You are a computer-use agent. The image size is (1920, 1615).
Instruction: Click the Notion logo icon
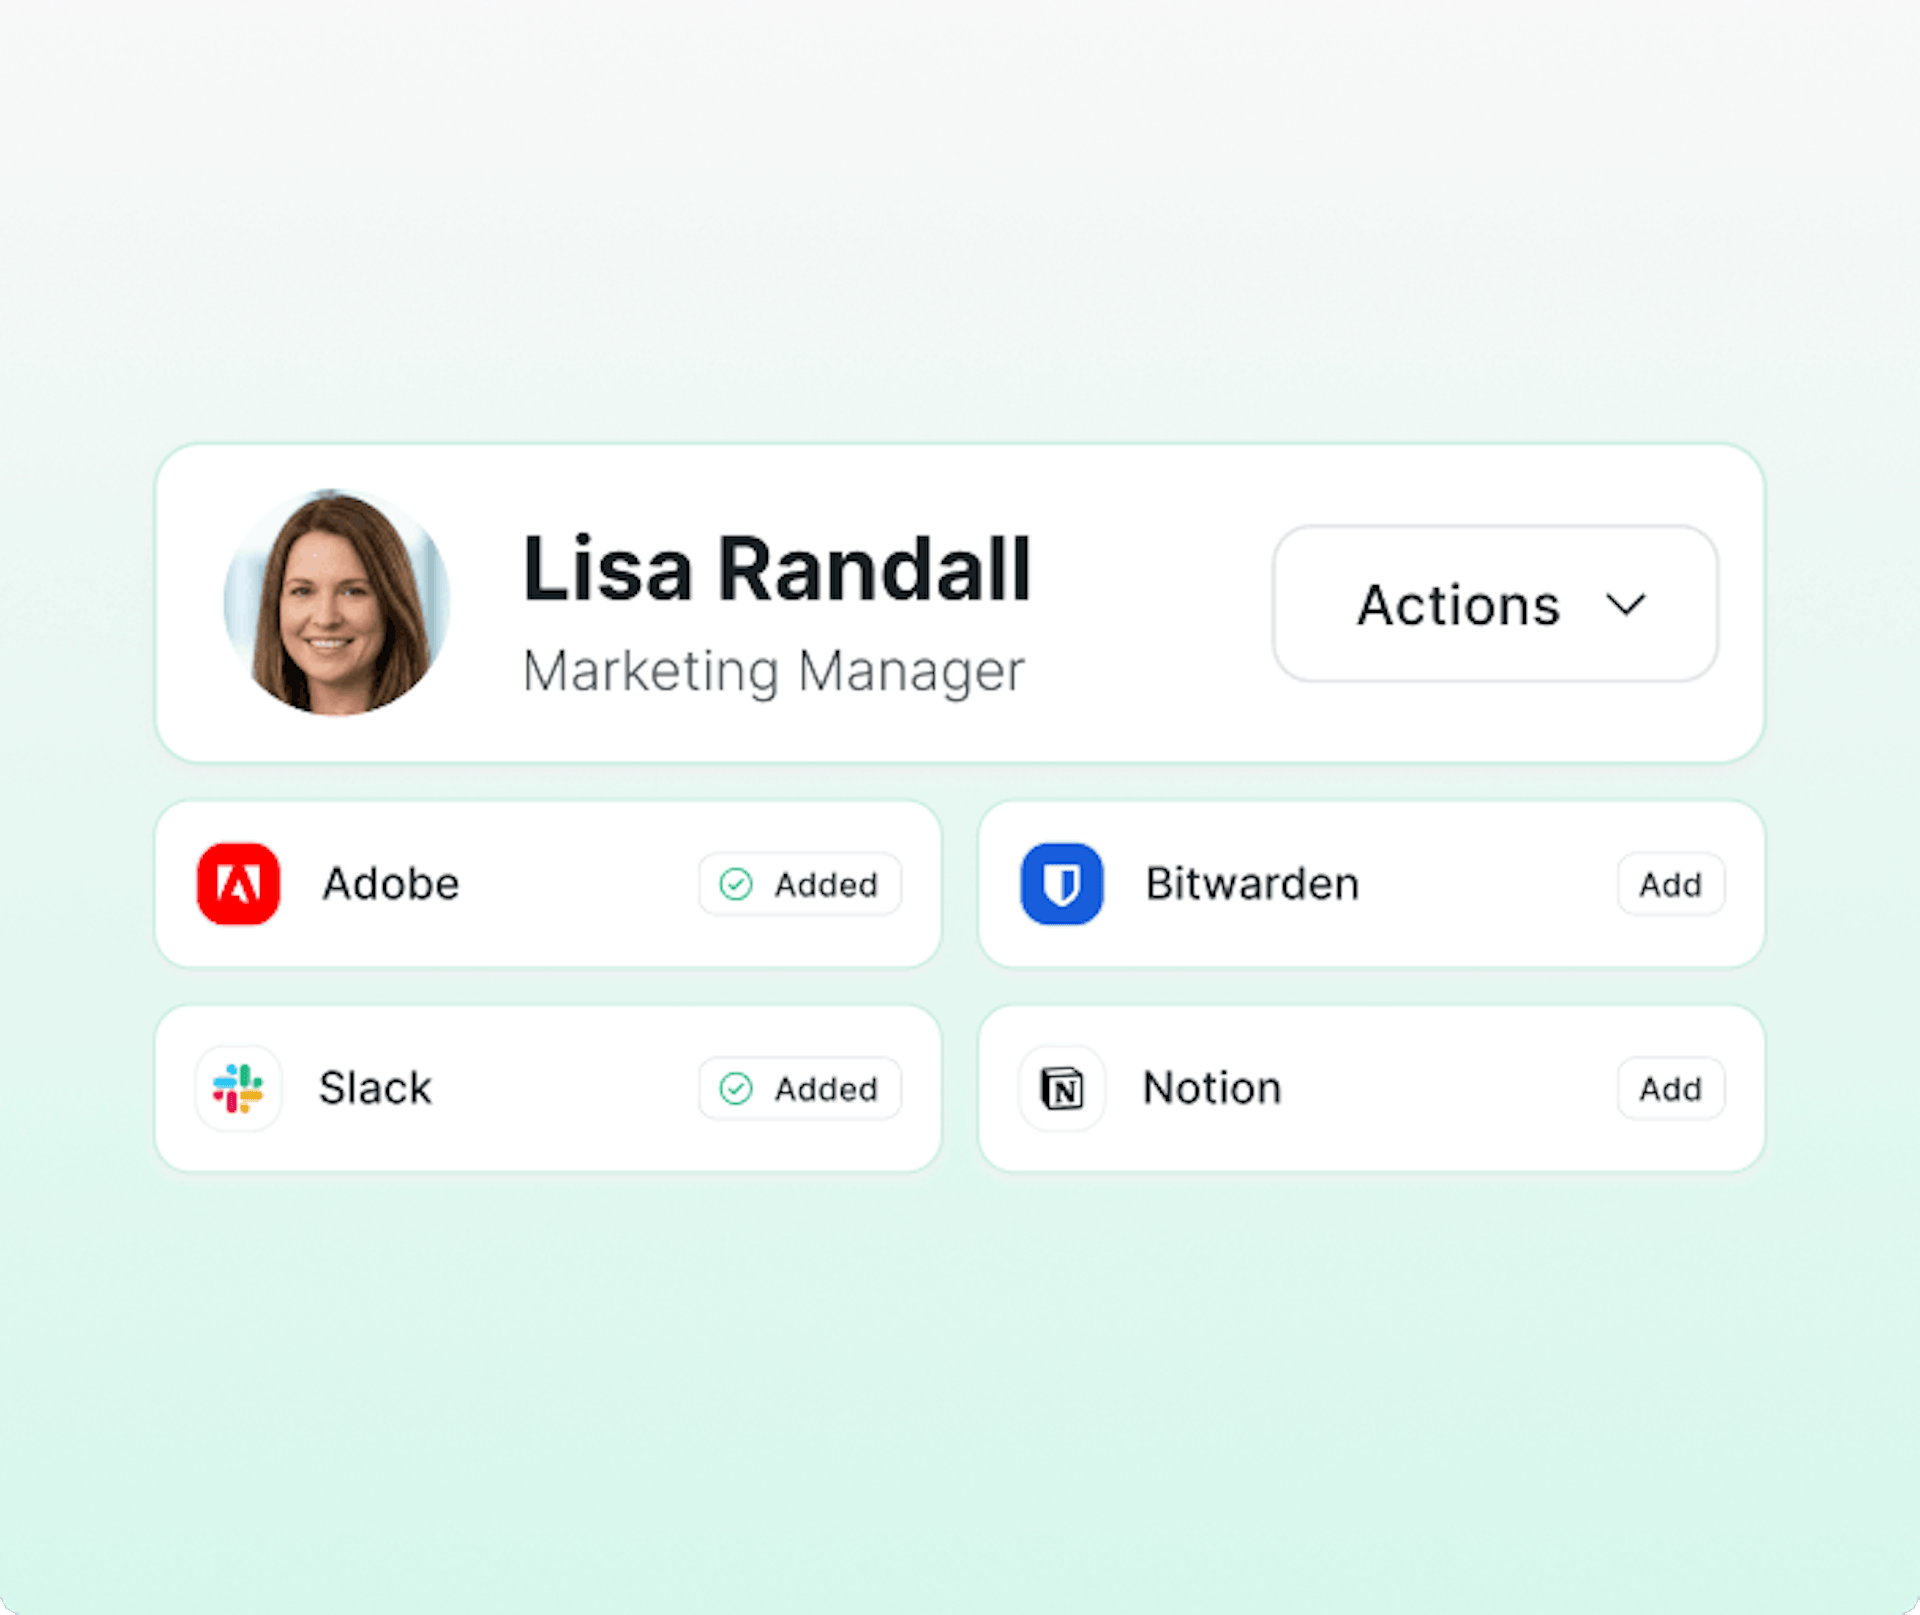coord(1061,1088)
